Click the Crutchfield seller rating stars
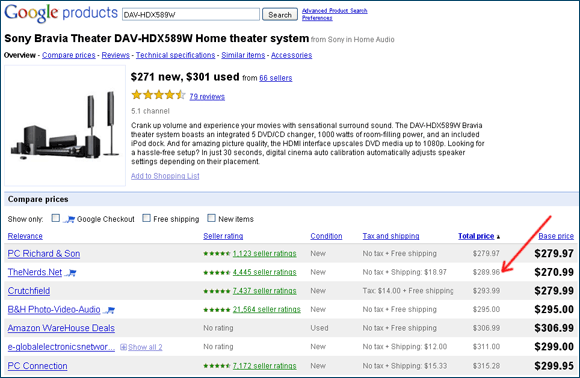 [x=217, y=291]
